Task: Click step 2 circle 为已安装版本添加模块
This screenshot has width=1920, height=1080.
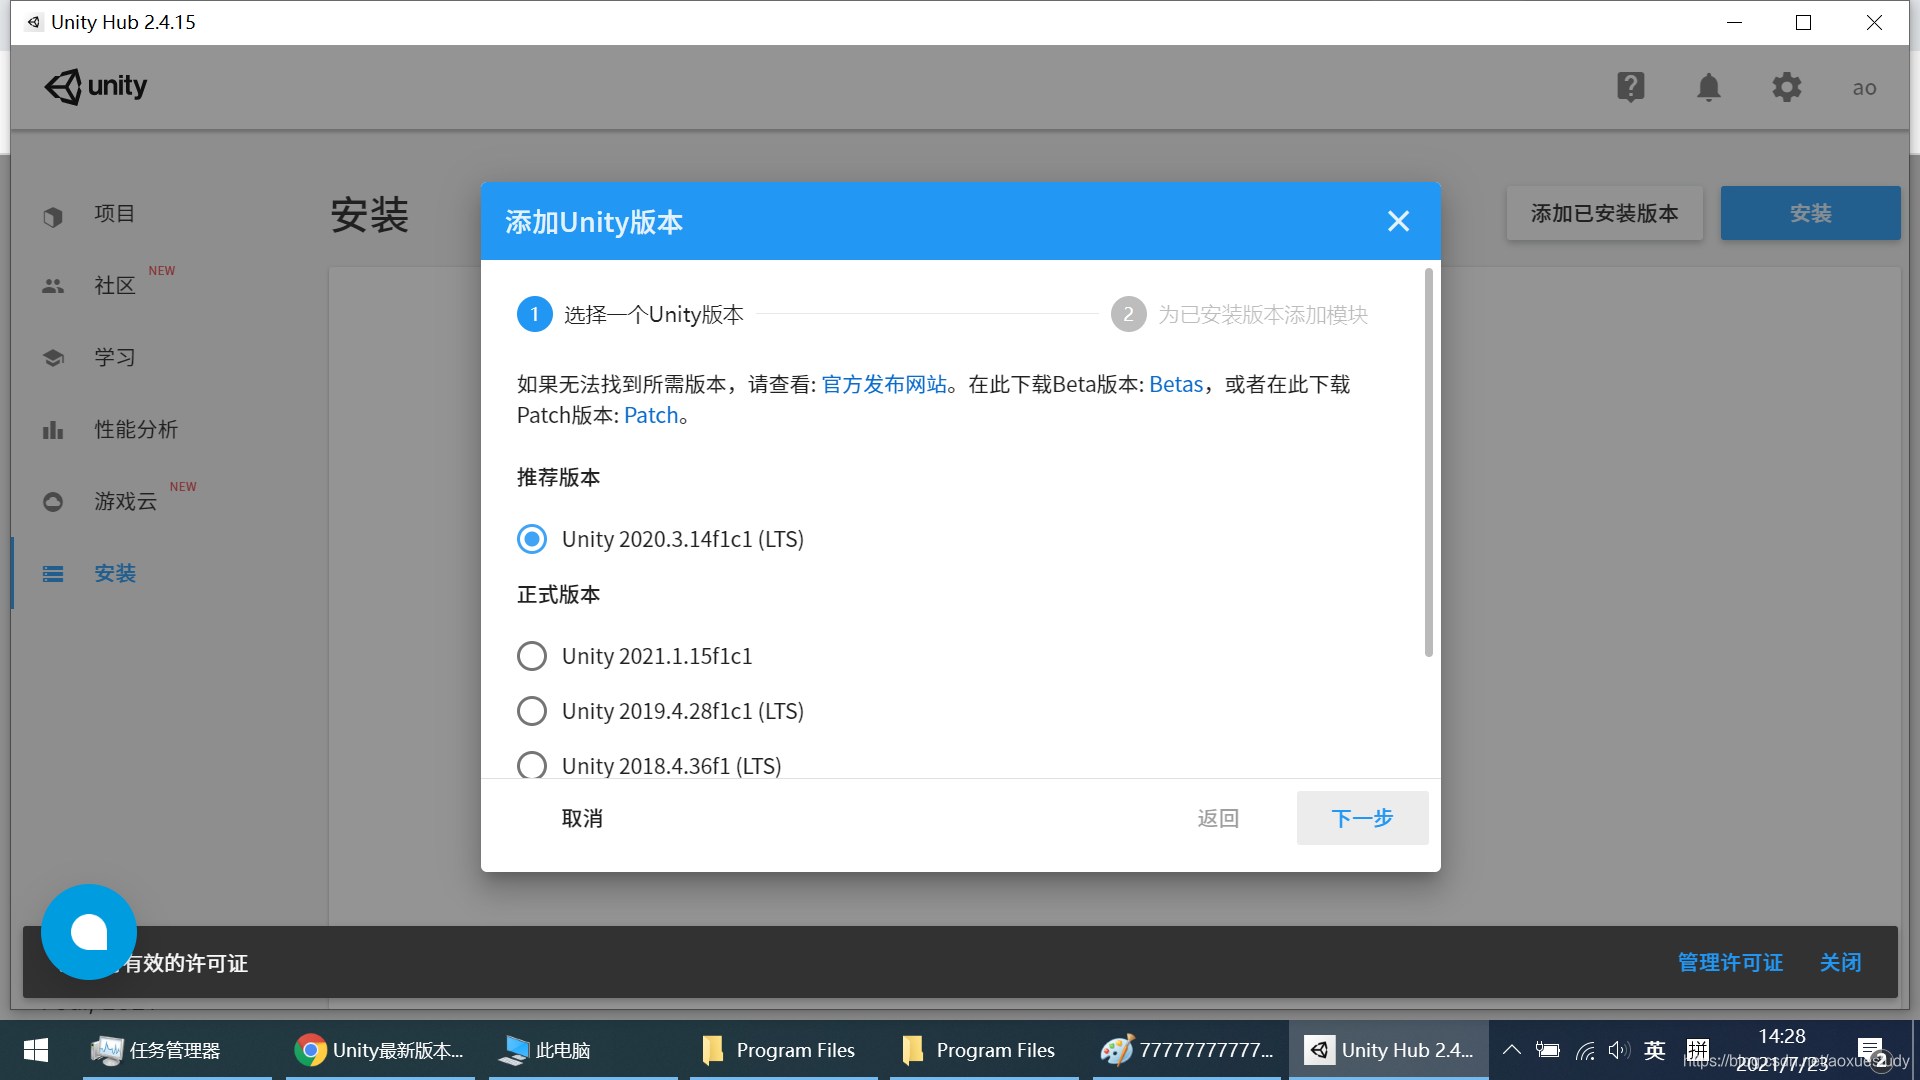Action: point(1128,314)
